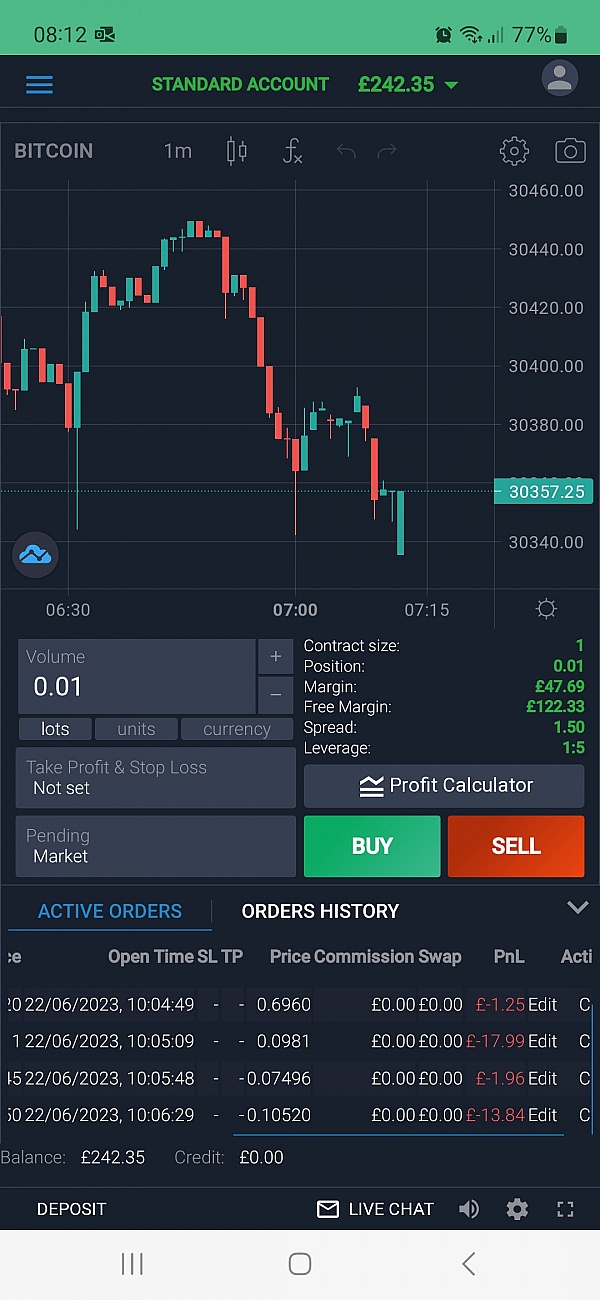The height and width of the screenshot is (1300, 600).
Task: Sort the orders by the PnL column
Action: click(x=509, y=957)
